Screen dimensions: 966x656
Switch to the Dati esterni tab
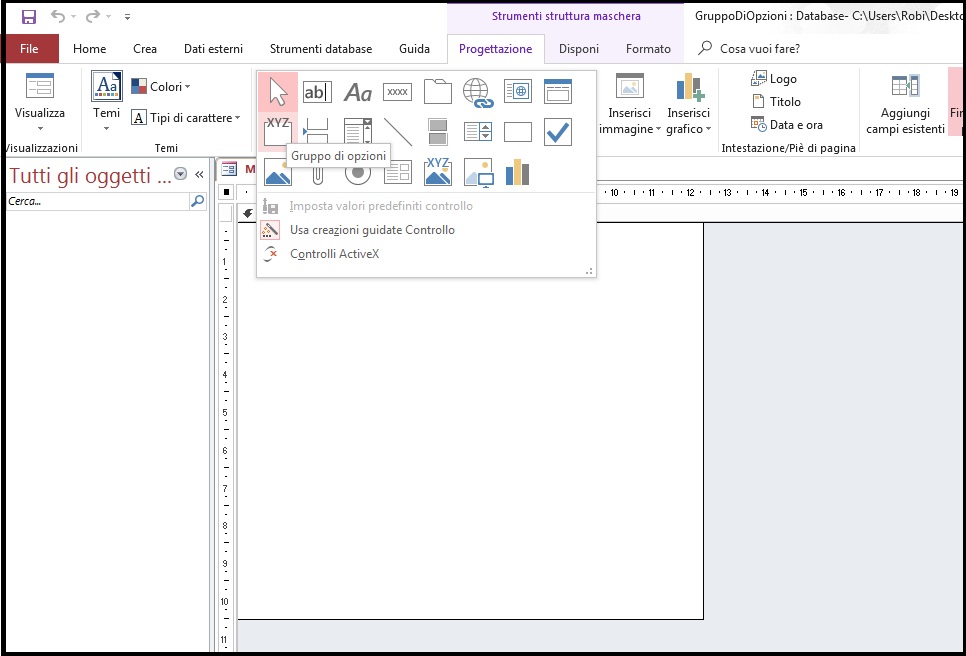[213, 49]
